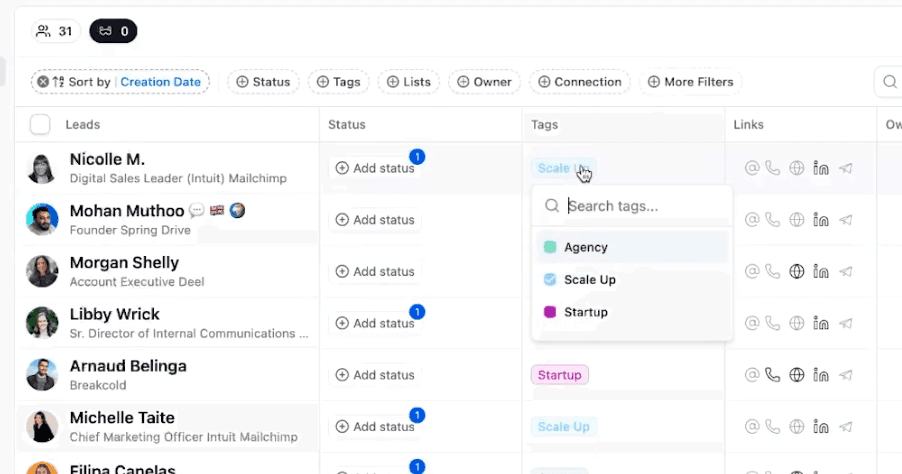Open the Tags filter
This screenshot has height=474, width=902.
pyautogui.click(x=338, y=82)
